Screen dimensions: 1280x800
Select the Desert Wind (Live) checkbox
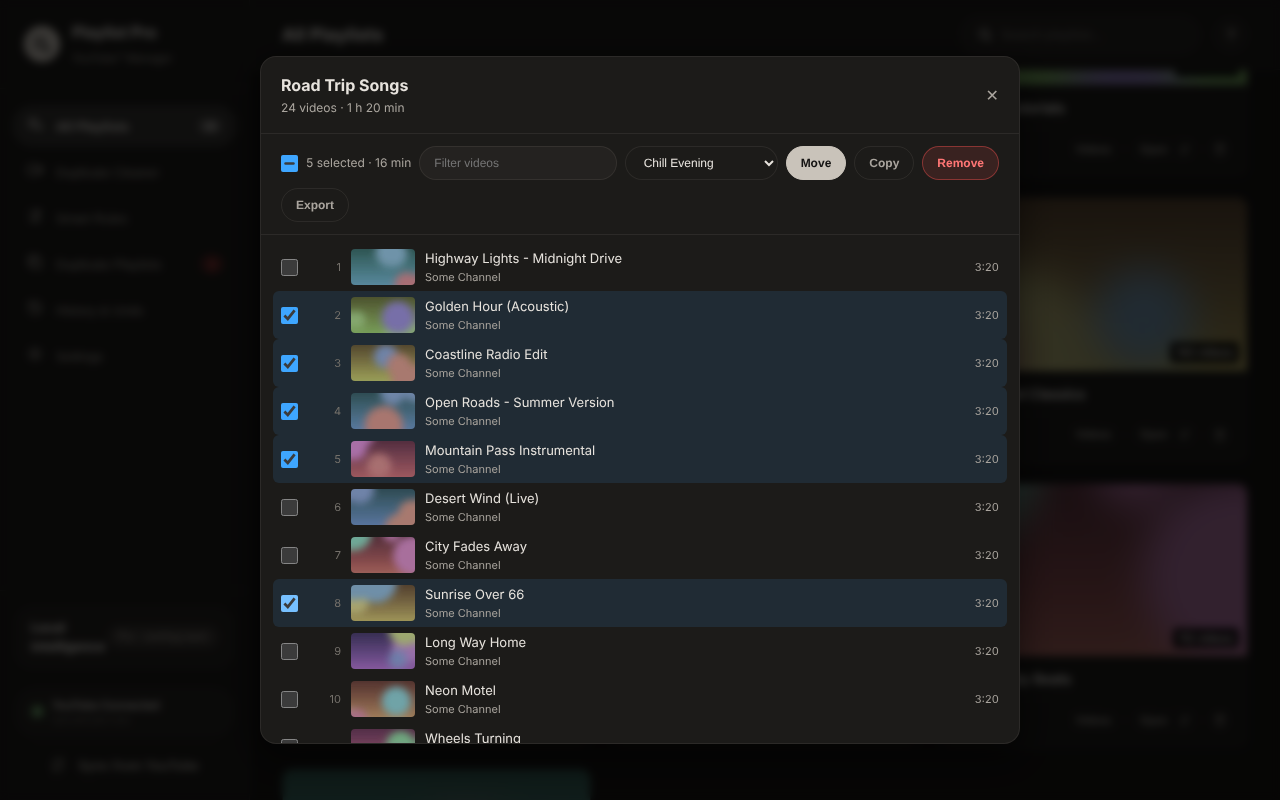tap(289, 507)
